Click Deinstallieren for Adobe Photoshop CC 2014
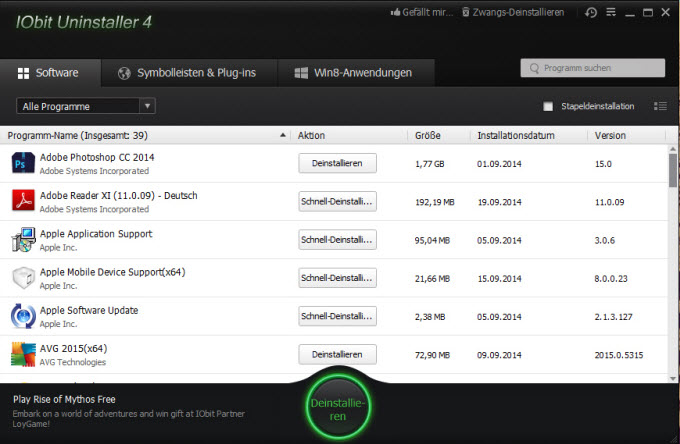Image resolution: width=680 pixels, height=444 pixels. point(337,163)
